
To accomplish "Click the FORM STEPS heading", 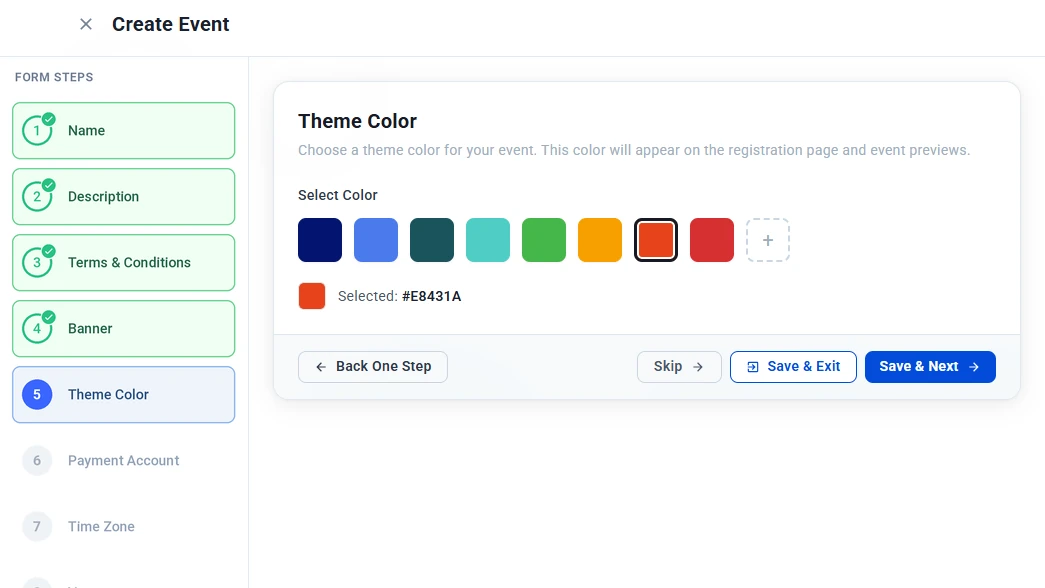I will (x=54, y=77).
